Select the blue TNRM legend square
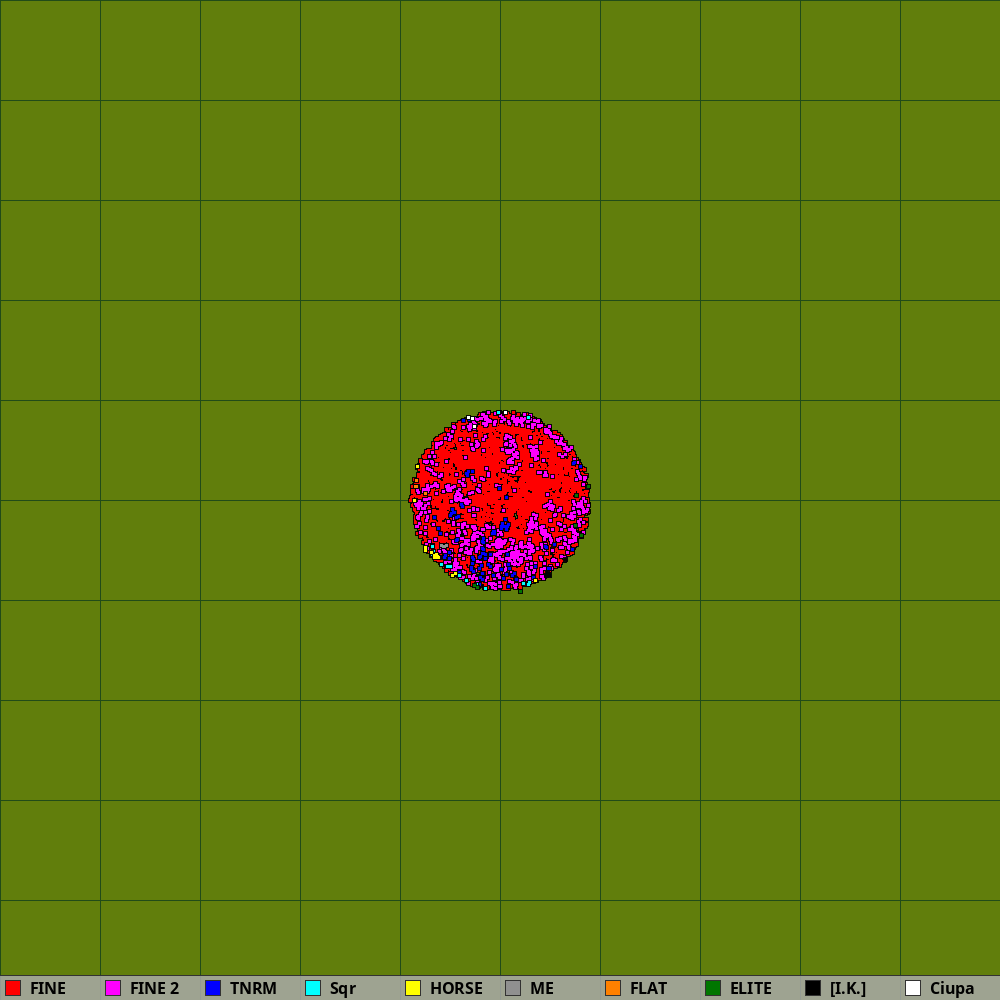Image resolution: width=1000 pixels, height=1000 pixels. (x=213, y=988)
